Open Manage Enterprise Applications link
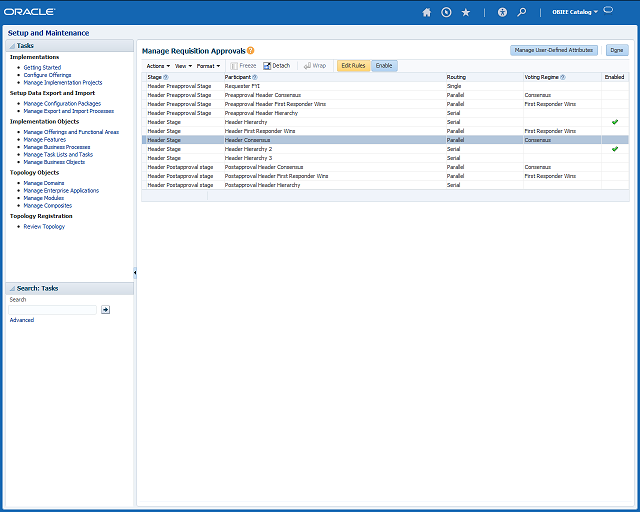640x512 pixels. point(61,191)
